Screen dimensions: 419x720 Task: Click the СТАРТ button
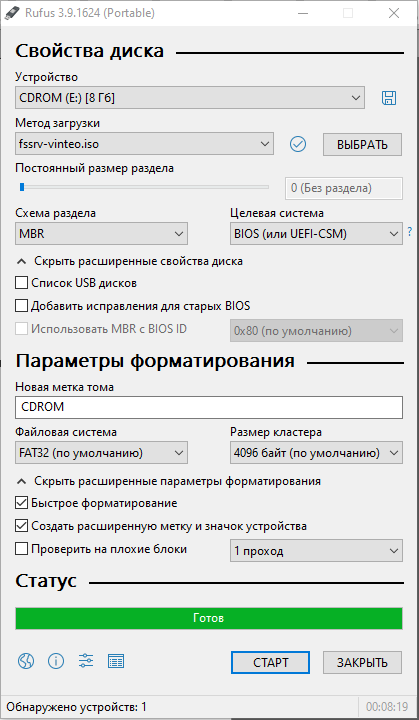click(270, 663)
